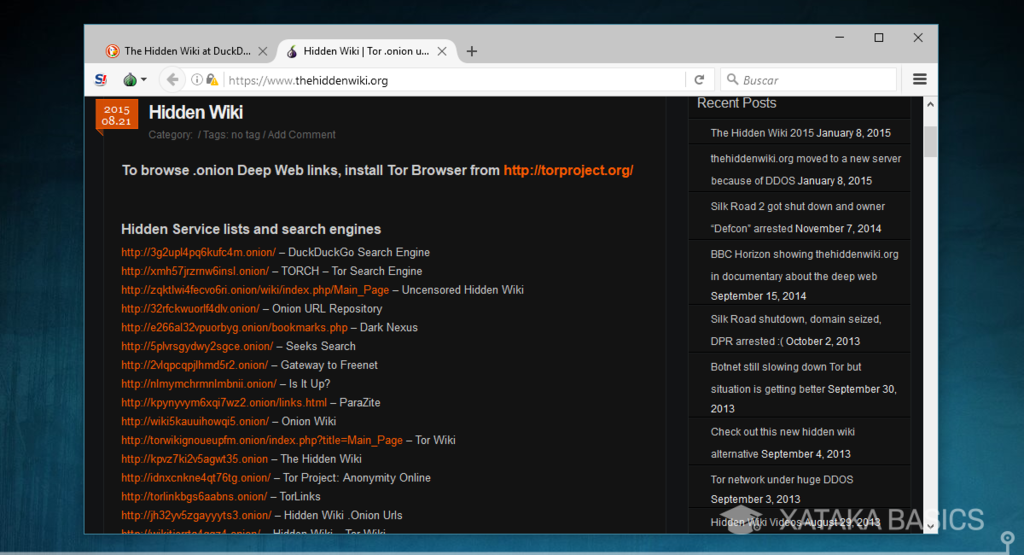The width and height of the screenshot is (1024, 555).
Task: Click the NoScript S icon in toolbar
Action: [101, 80]
